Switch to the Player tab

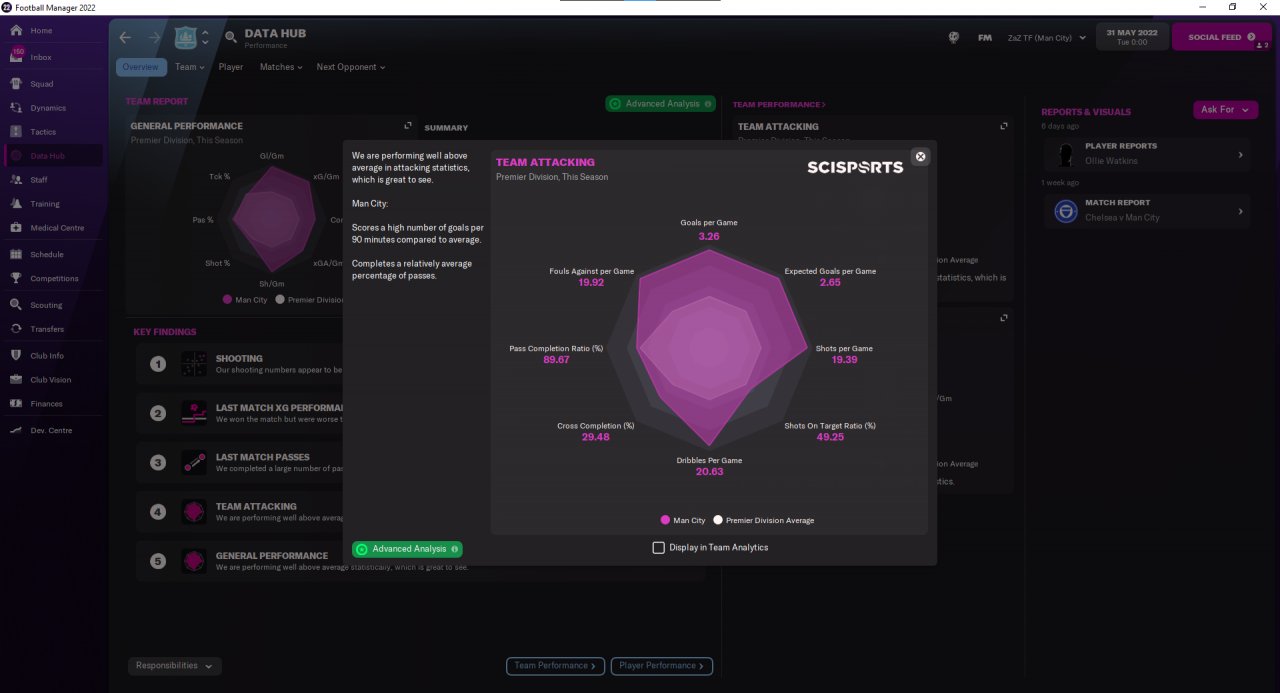coord(231,67)
